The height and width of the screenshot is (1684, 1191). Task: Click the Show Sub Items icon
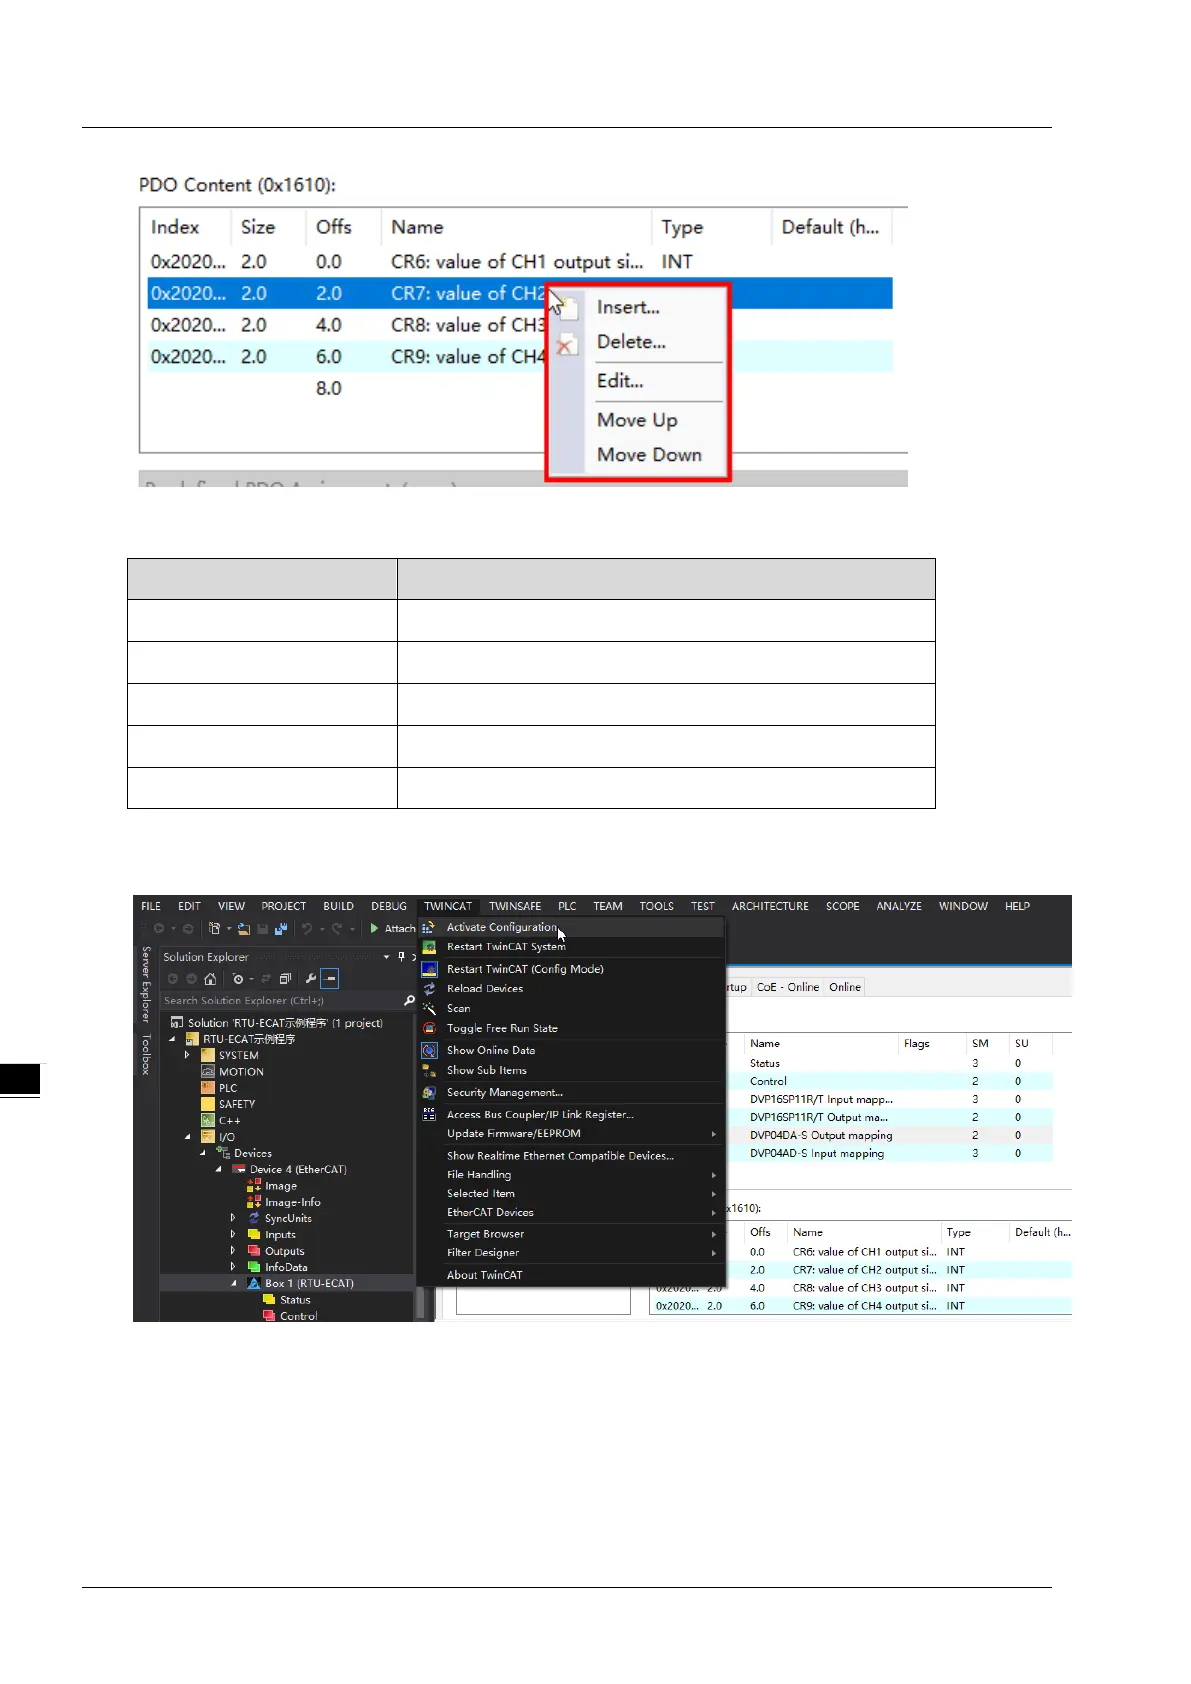(x=429, y=1070)
